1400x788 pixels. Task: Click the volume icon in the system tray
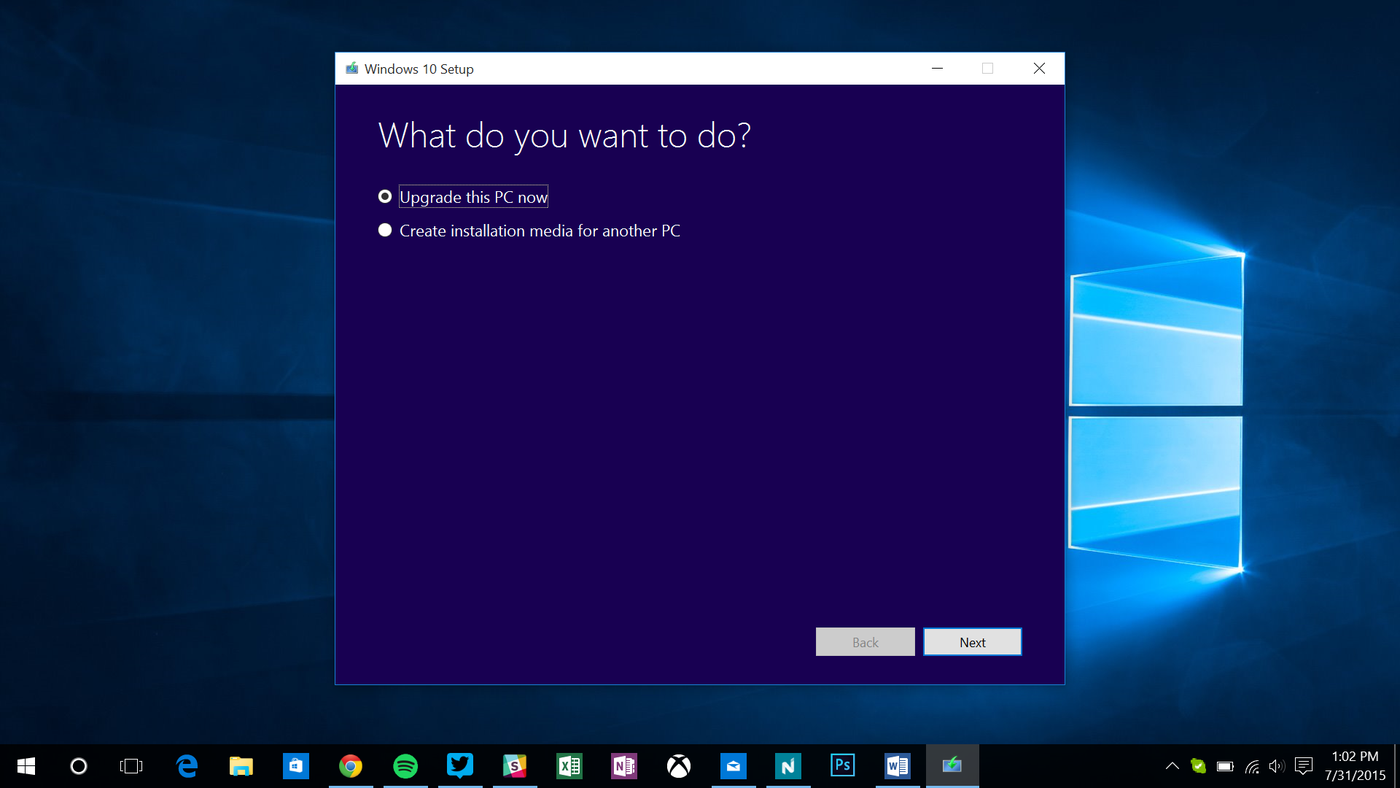point(1277,765)
